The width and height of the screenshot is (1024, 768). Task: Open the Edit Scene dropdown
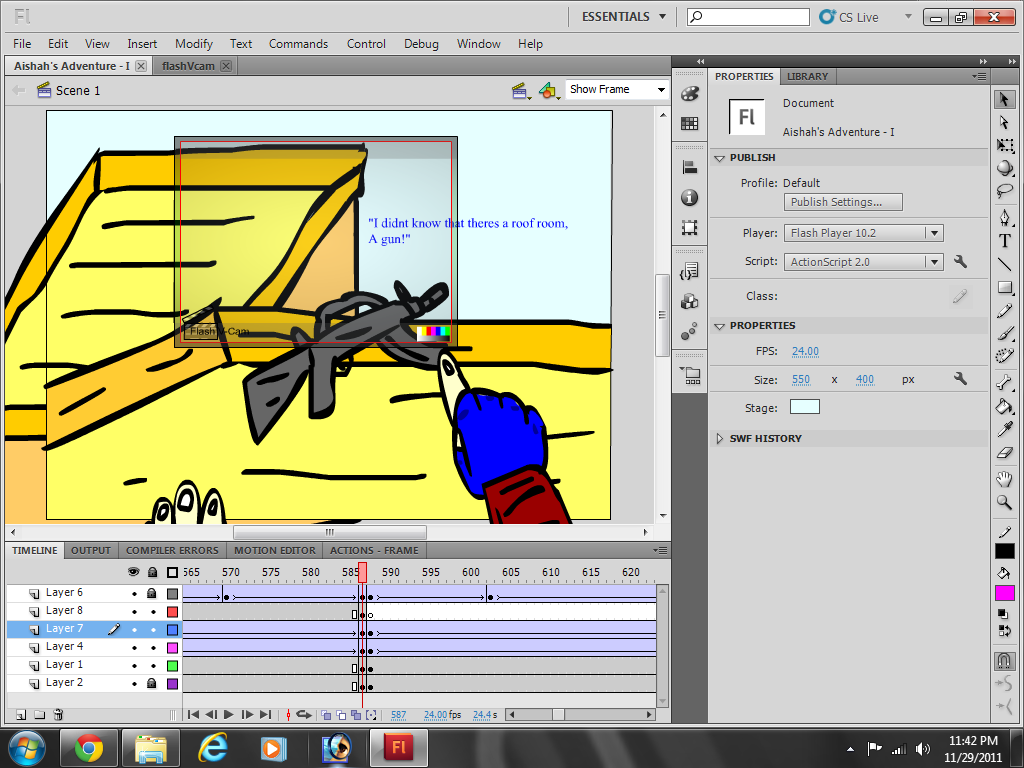pyautogui.click(x=520, y=91)
